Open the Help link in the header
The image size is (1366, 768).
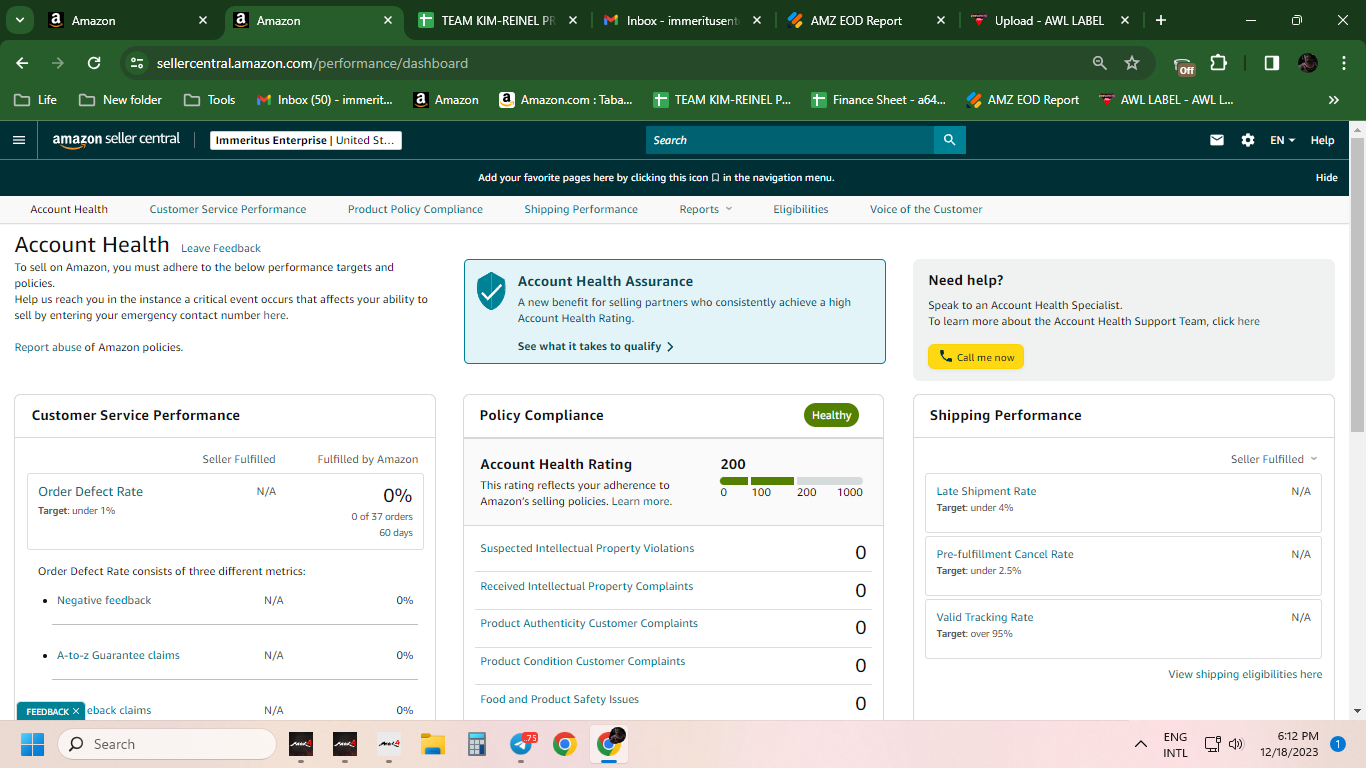point(1322,140)
